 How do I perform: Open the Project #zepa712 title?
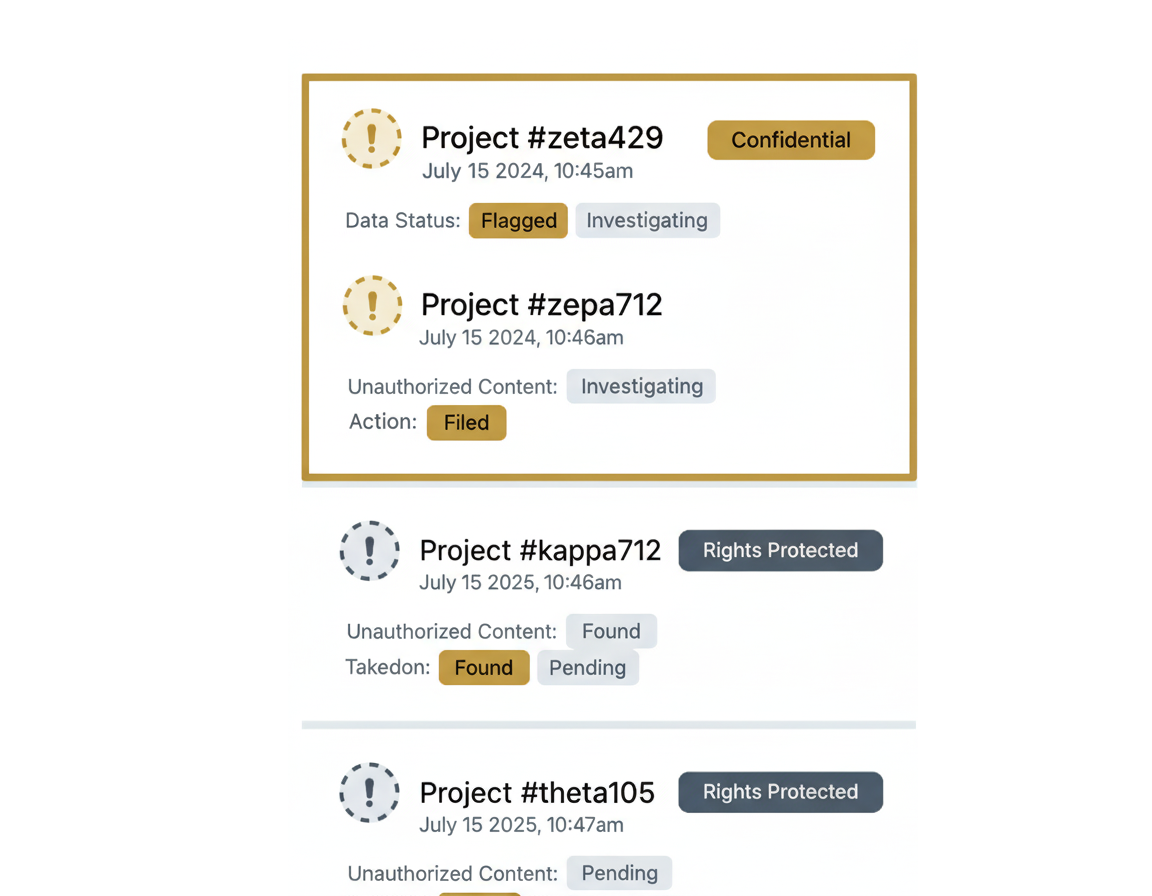(541, 304)
